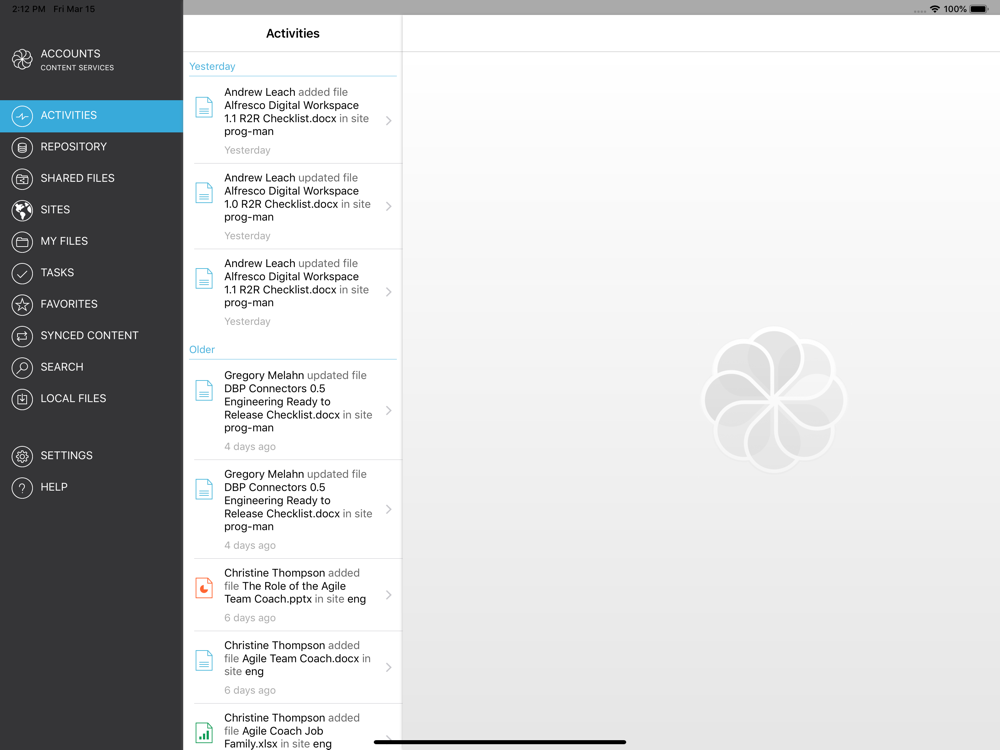Viewport: 1000px width, 750px height.
Task: Click the Favorites star icon
Action: point(22,304)
